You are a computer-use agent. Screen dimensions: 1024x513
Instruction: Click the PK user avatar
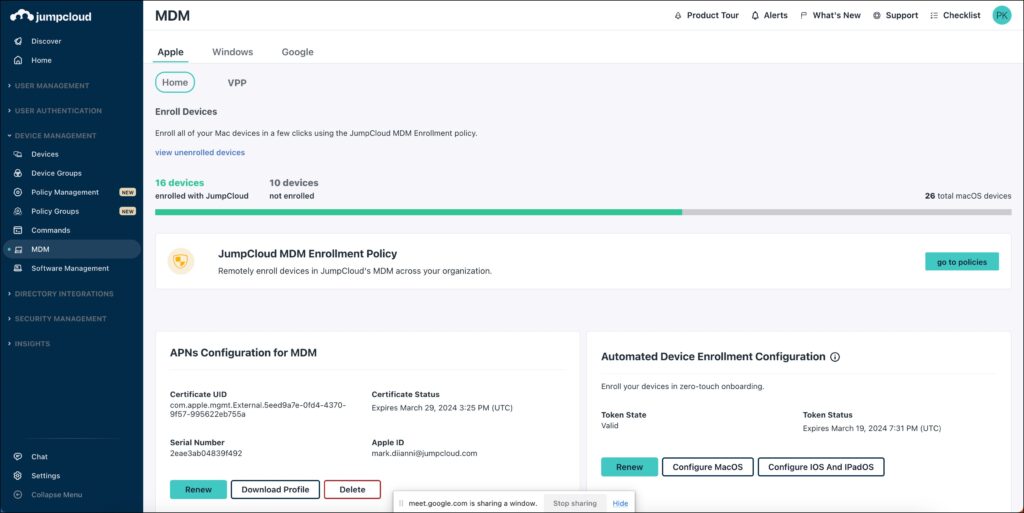tap(1001, 15)
